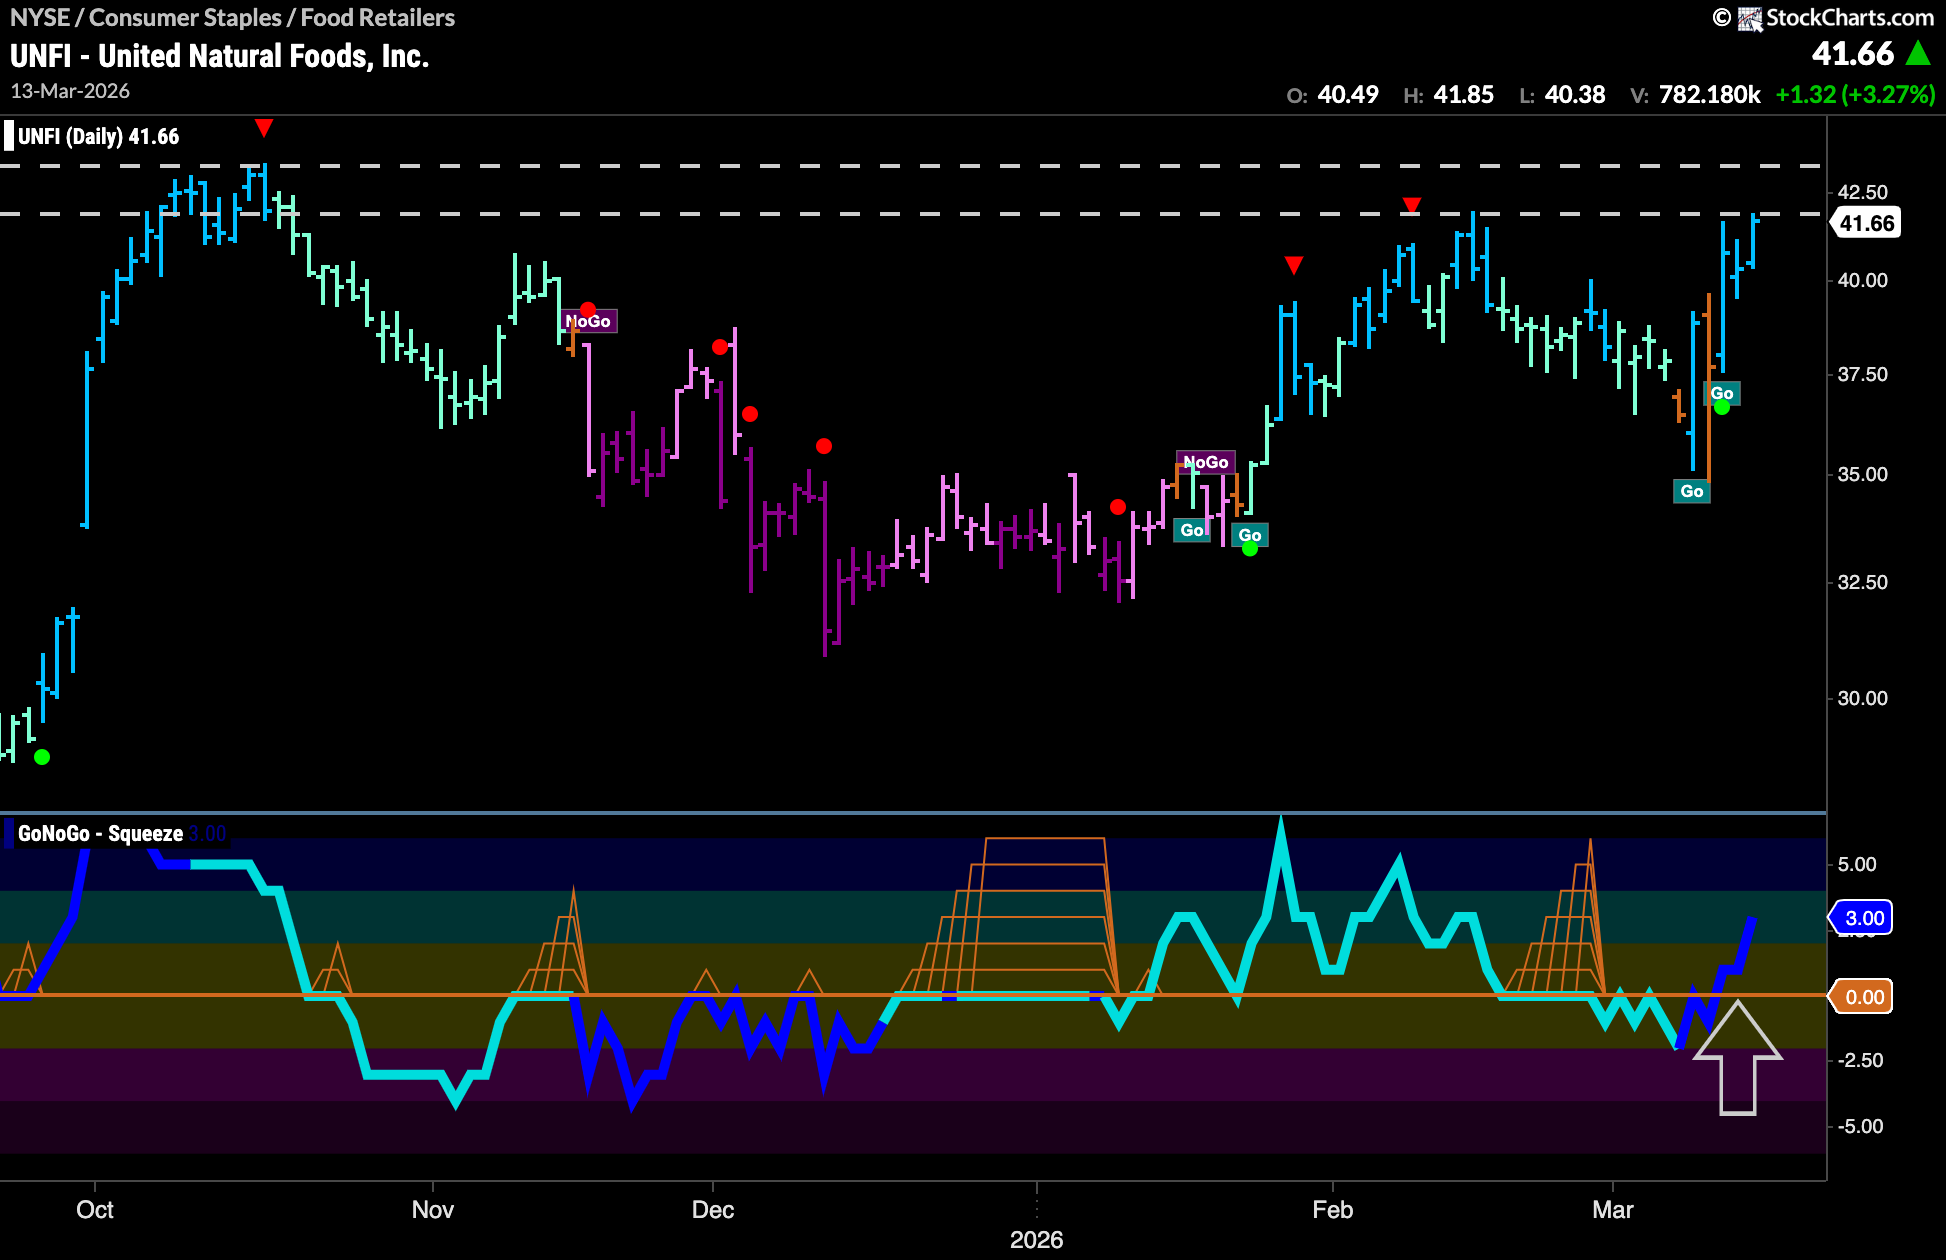This screenshot has height=1260, width=1946.
Task: Click the red triangle marker above the October high
Action: click(263, 127)
